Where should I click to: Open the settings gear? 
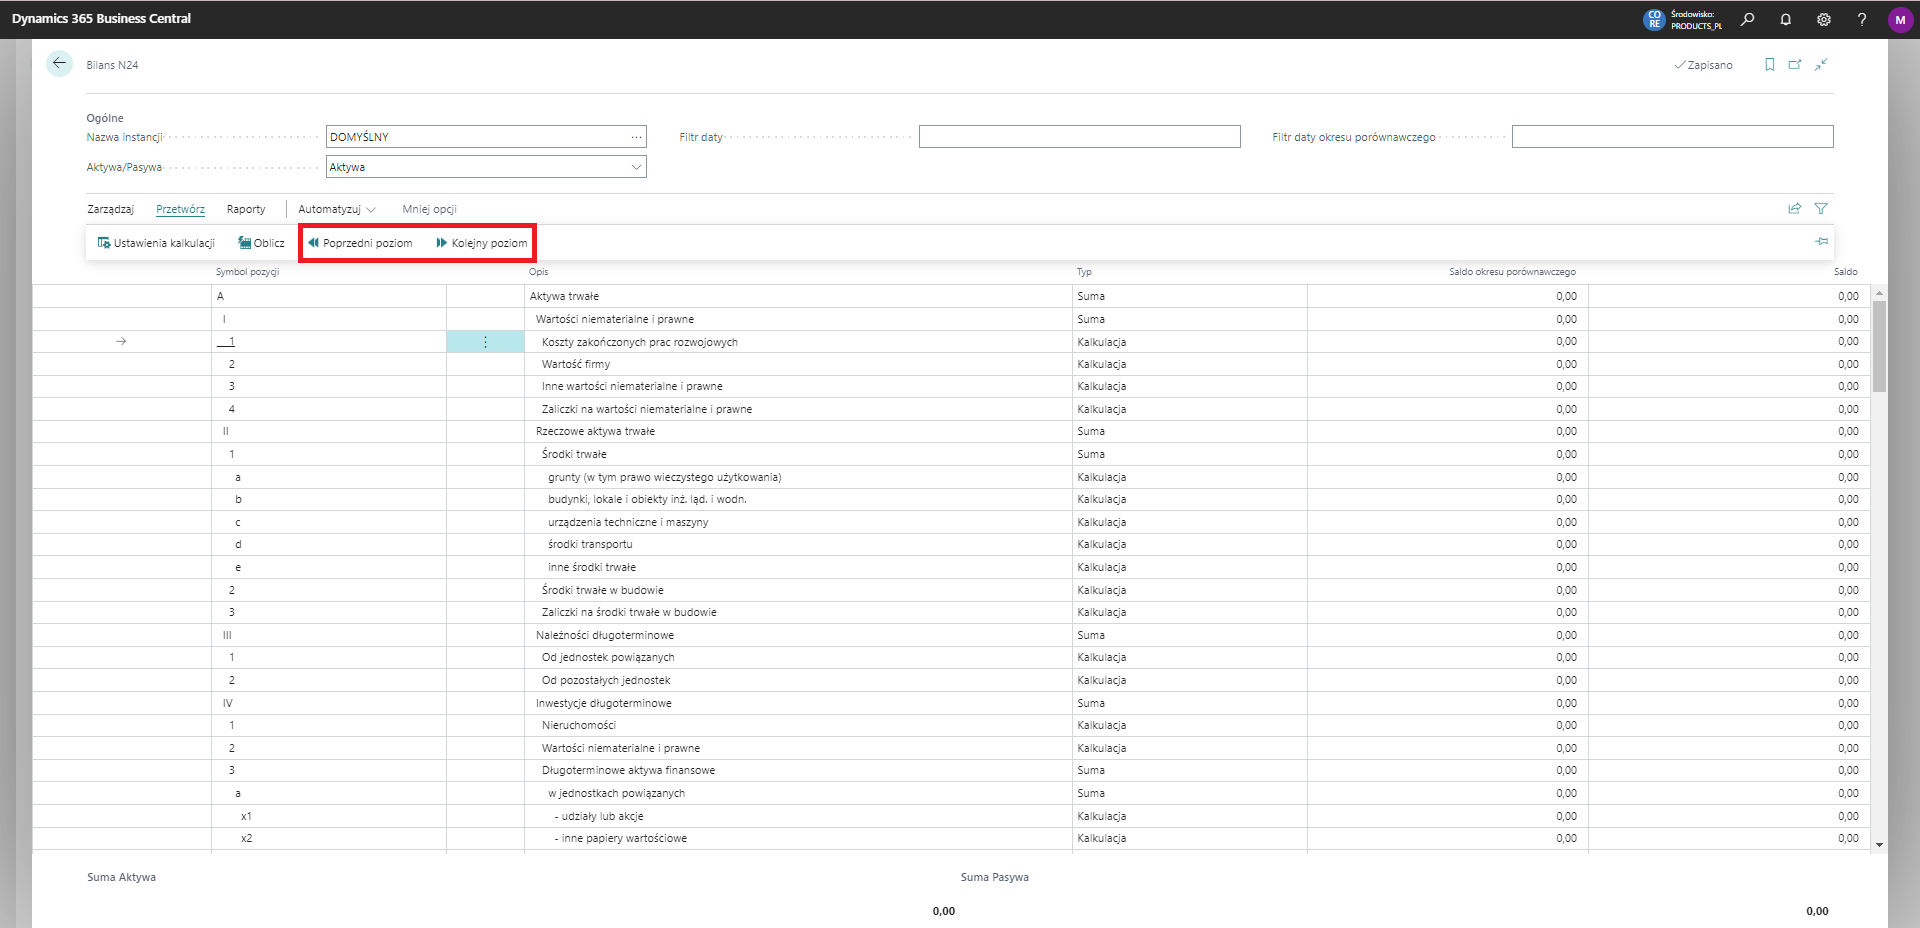point(1823,19)
